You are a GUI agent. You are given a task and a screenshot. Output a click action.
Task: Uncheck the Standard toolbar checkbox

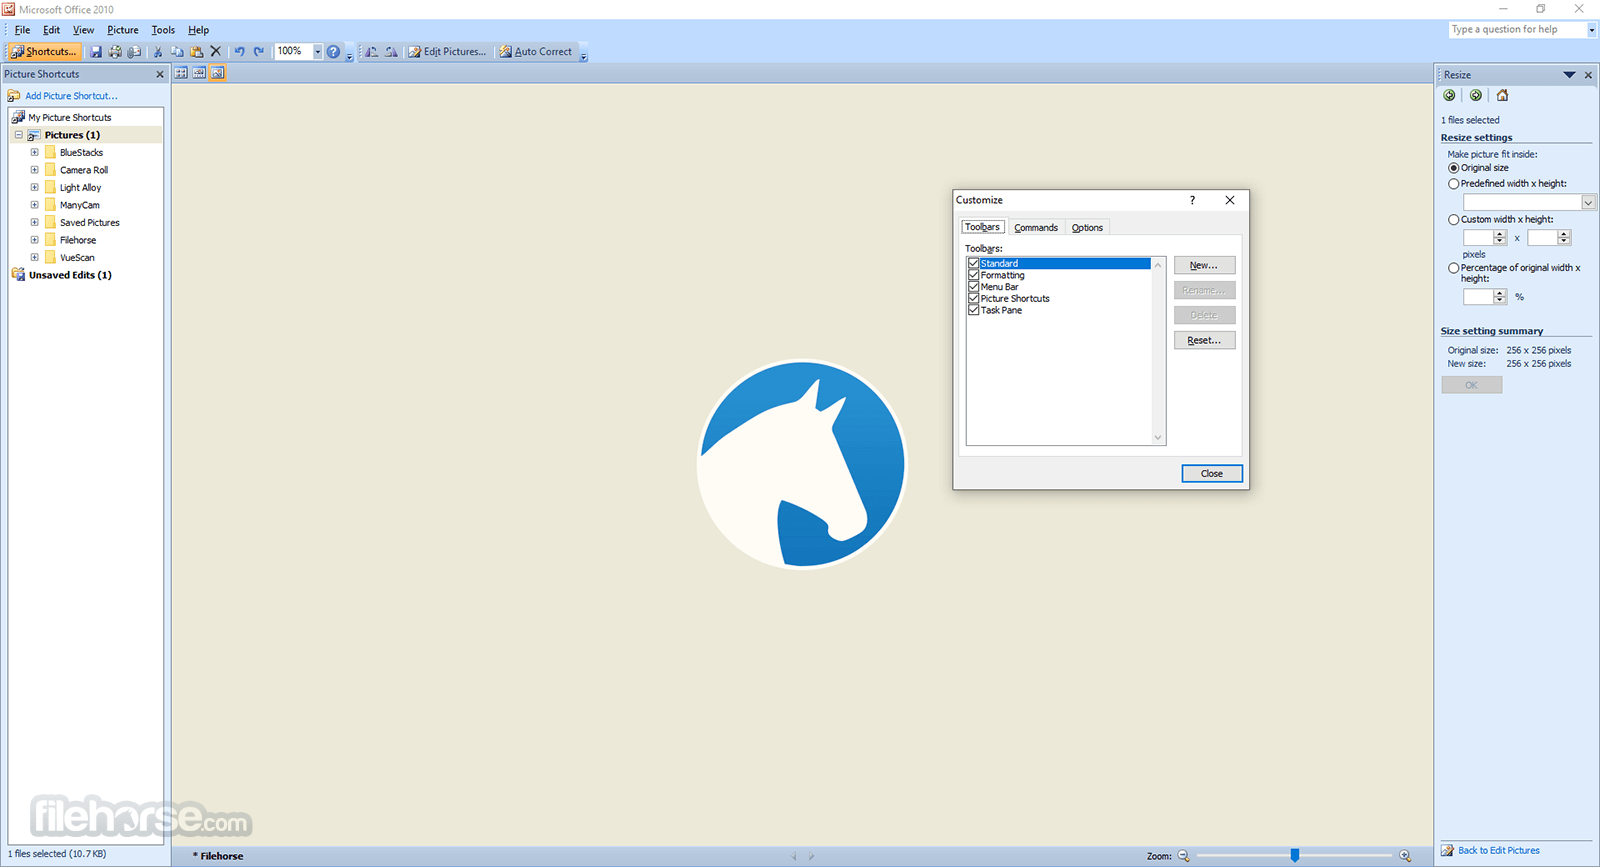[973, 263]
